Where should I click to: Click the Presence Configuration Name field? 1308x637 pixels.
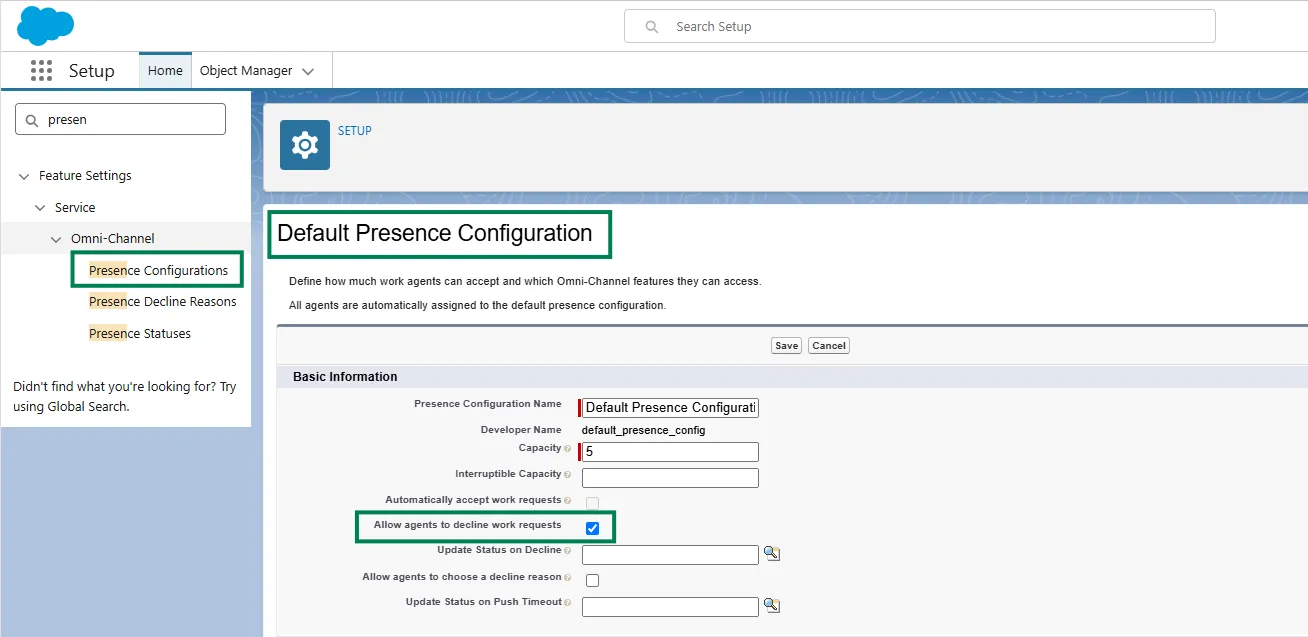tap(670, 408)
